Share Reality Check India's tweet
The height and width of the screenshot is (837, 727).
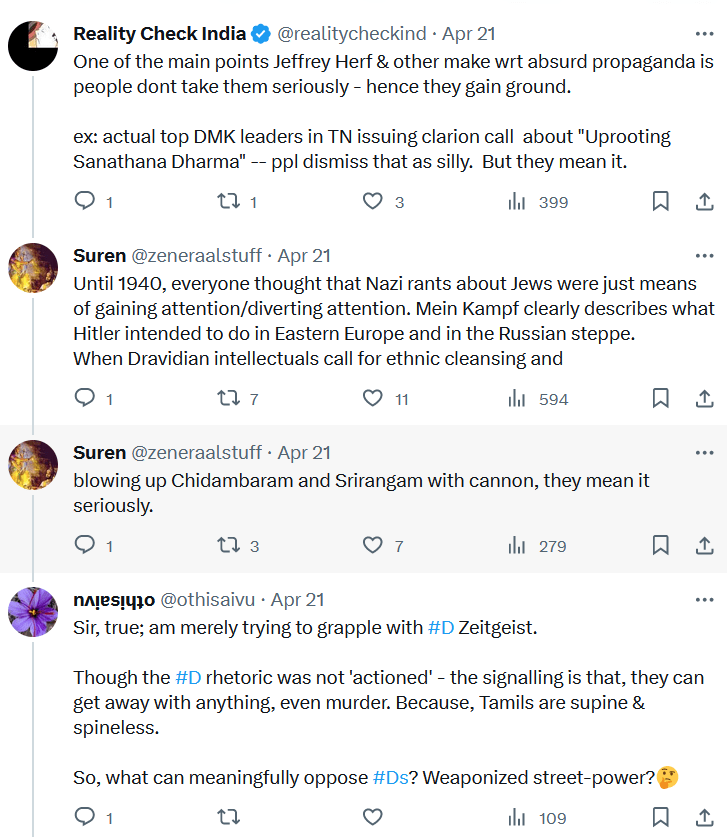pos(703,201)
